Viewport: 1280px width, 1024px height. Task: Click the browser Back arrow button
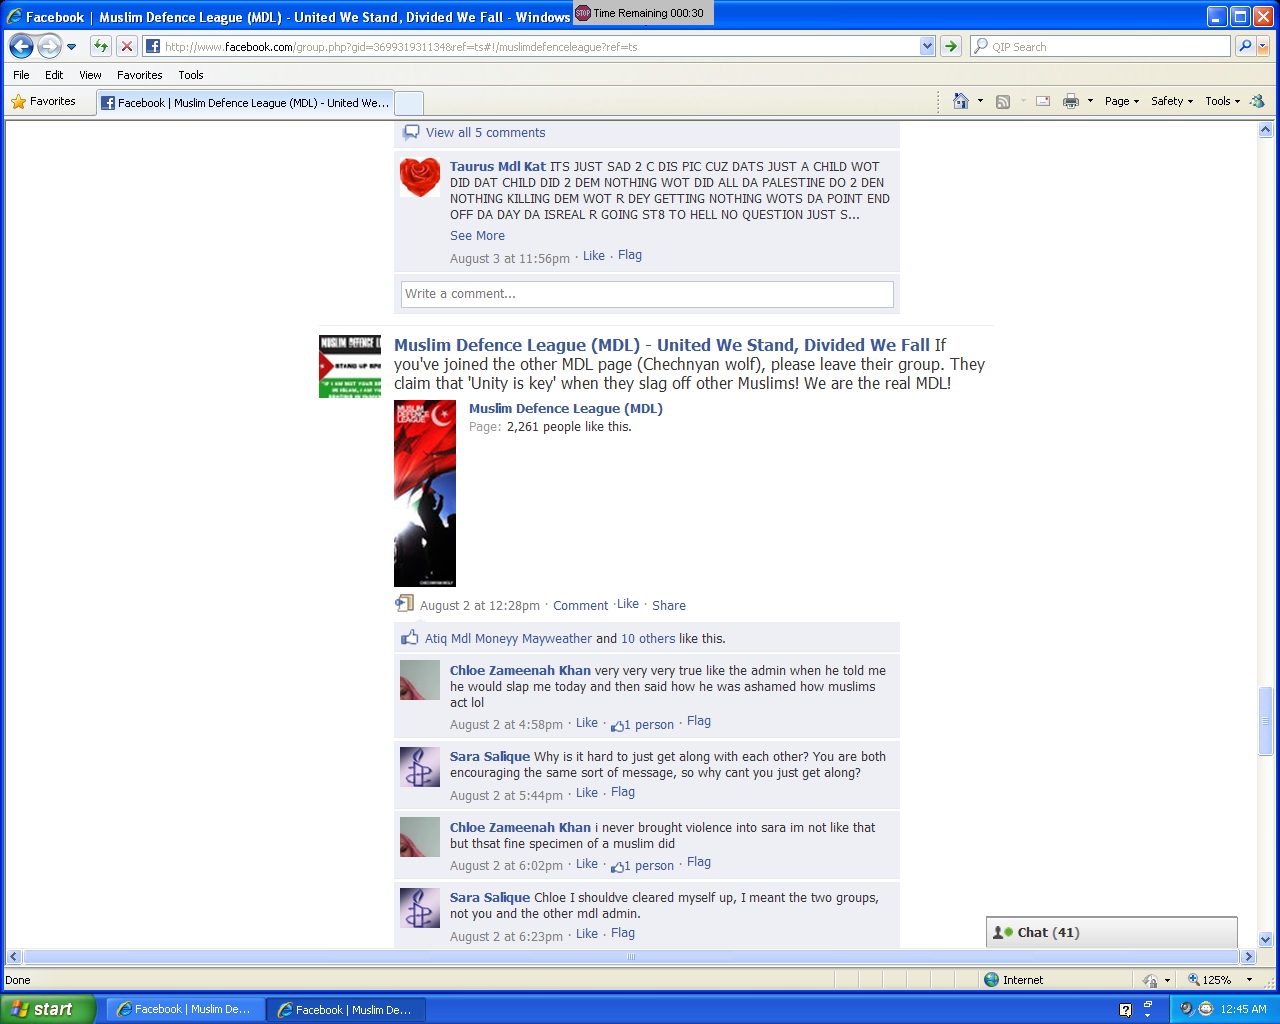[22, 46]
